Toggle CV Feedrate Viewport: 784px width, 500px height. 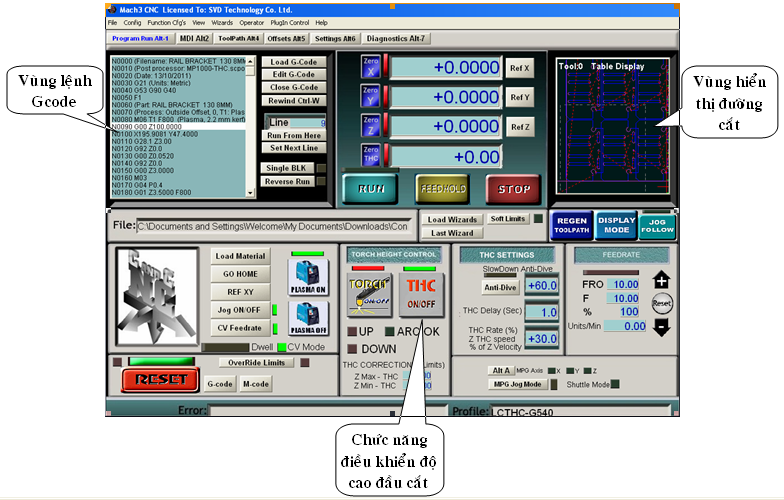(x=240, y=328)
